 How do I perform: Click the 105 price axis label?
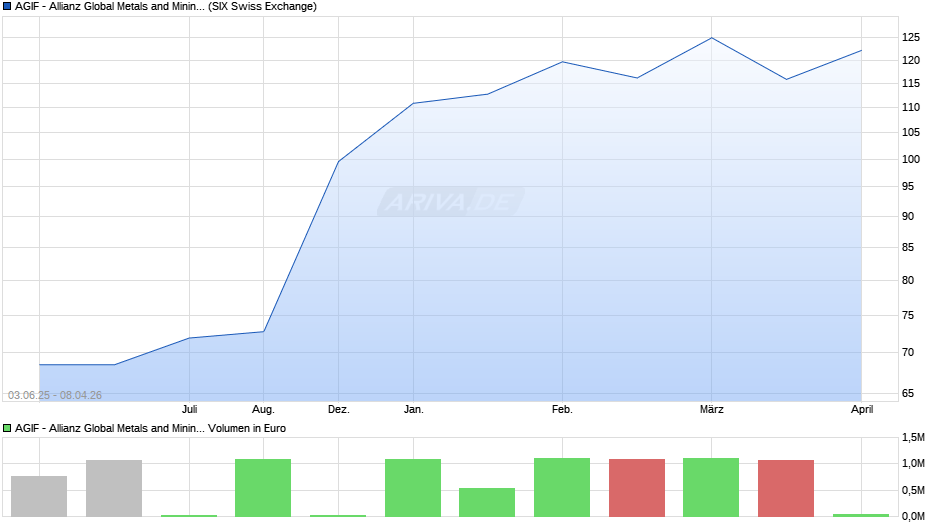[x=911, y=133]
